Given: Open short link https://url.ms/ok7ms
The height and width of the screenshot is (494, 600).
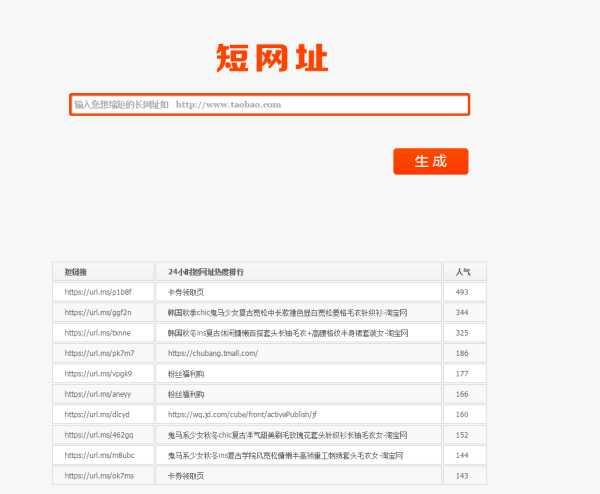Looking at the screenshot, I should [99, 476].
